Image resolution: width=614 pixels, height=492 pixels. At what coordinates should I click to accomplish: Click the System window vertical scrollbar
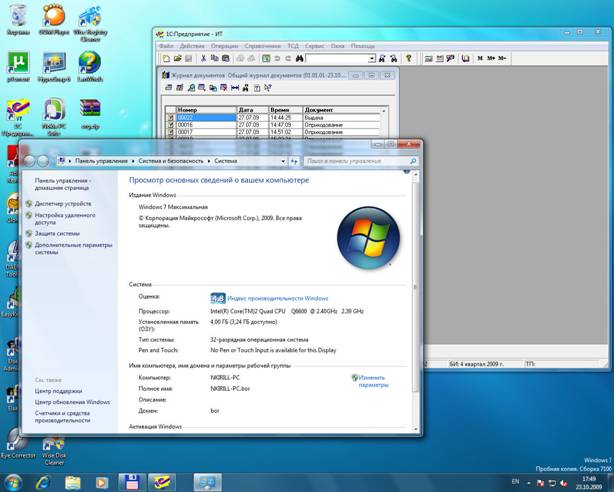pyautogui.click(x=415, y=302)
